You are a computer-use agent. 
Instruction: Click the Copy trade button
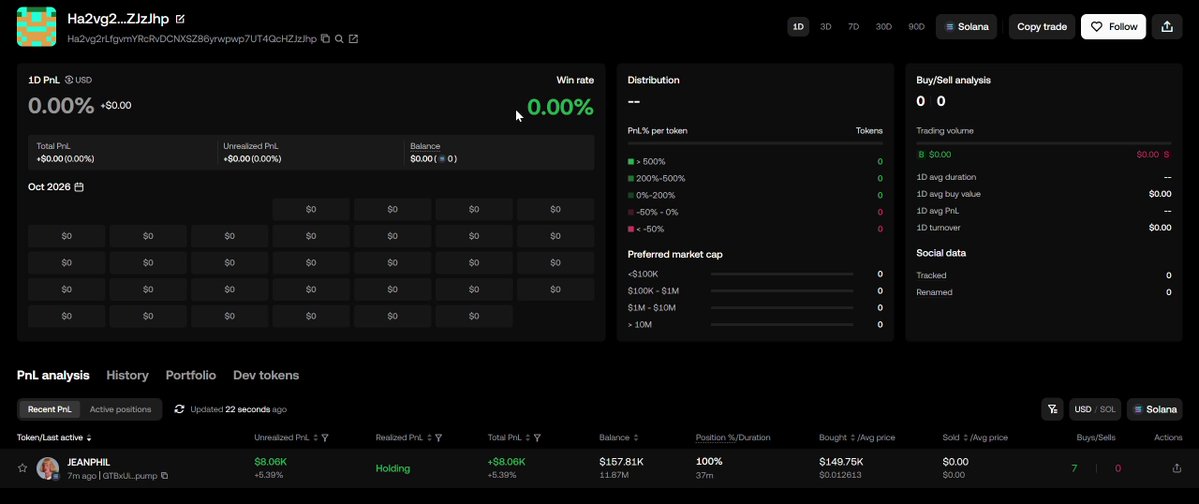[x=1041, y=27]
